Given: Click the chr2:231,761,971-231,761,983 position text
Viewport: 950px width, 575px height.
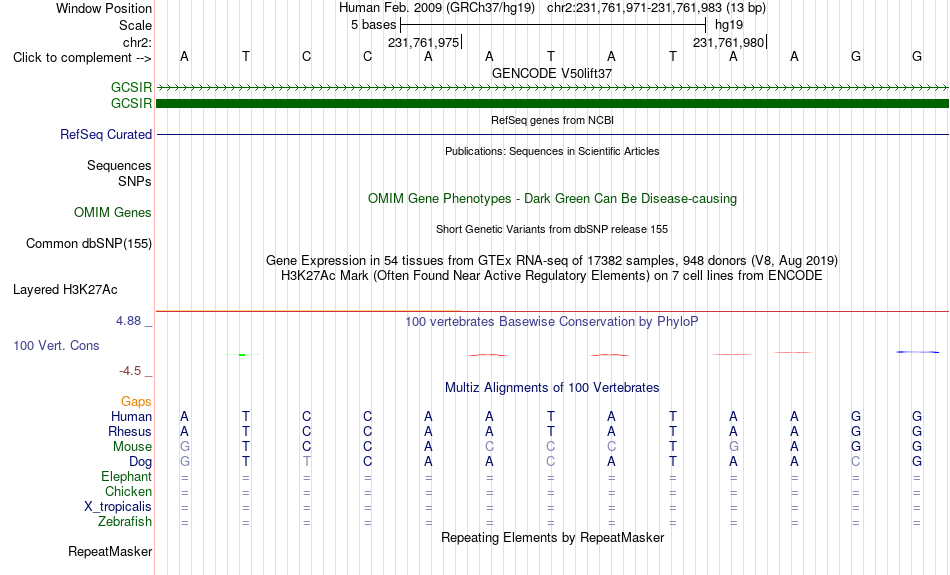Looking at the screenshot, I should point(656,8).
